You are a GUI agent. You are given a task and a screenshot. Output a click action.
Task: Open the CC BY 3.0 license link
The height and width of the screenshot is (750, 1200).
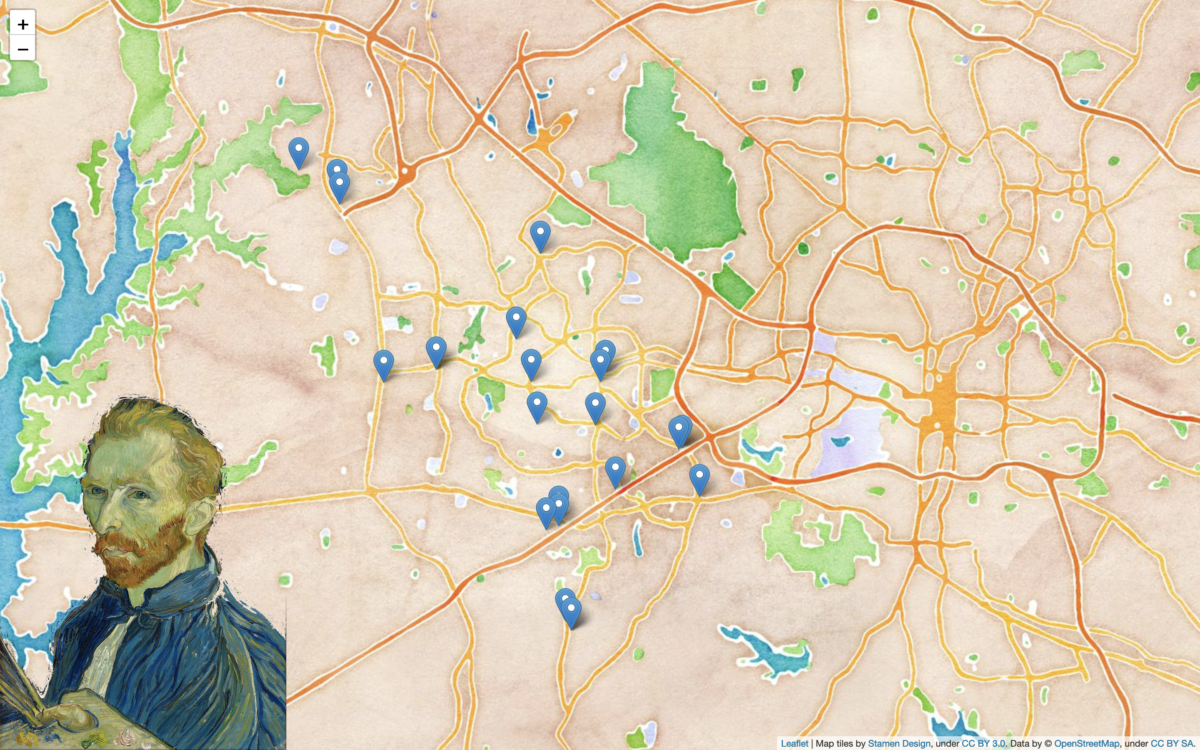click(x=983, y=744)
